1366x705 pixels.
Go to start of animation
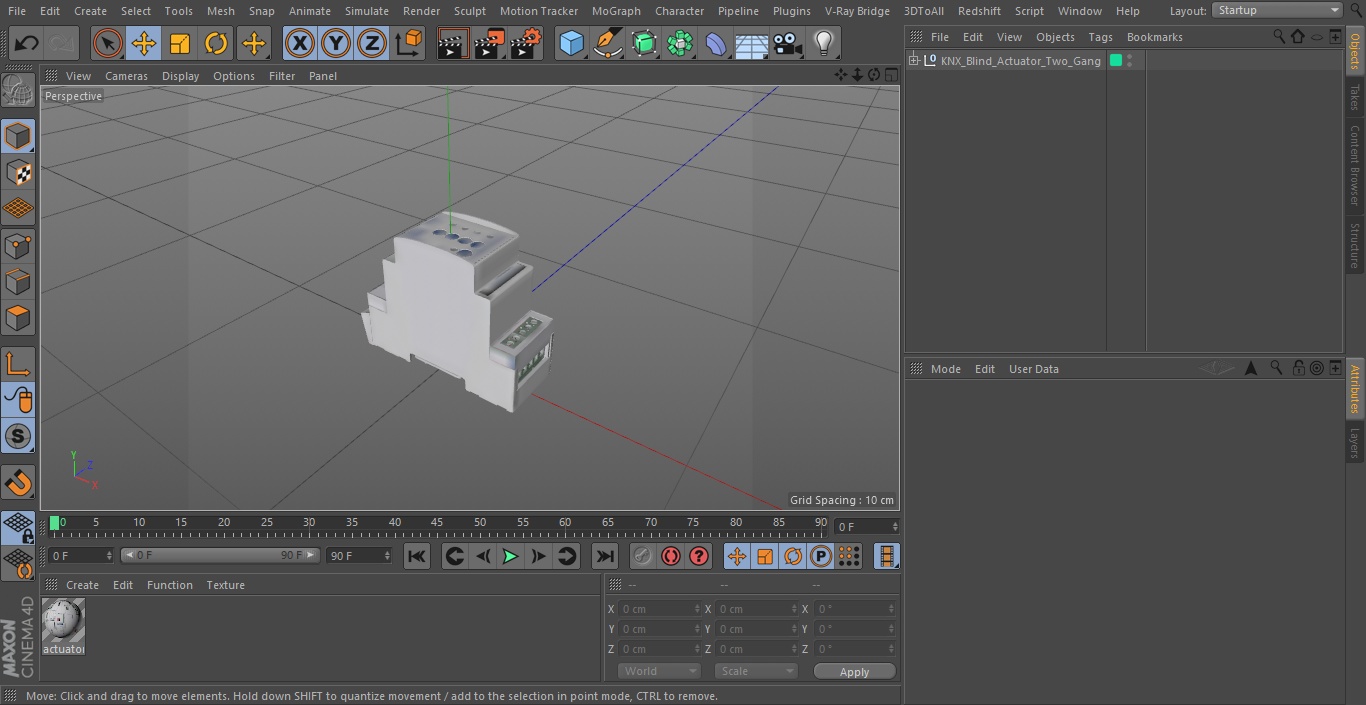[x=417, y=556]
